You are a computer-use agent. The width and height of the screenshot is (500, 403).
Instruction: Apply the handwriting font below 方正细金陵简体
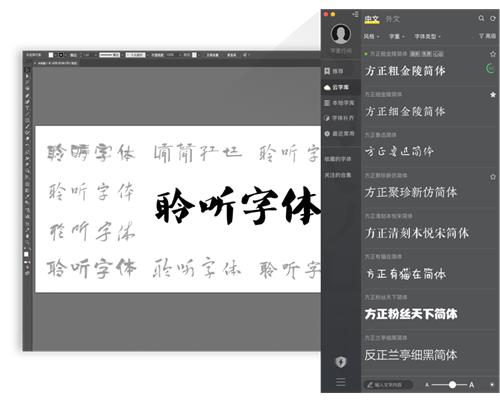pos(399,152)
